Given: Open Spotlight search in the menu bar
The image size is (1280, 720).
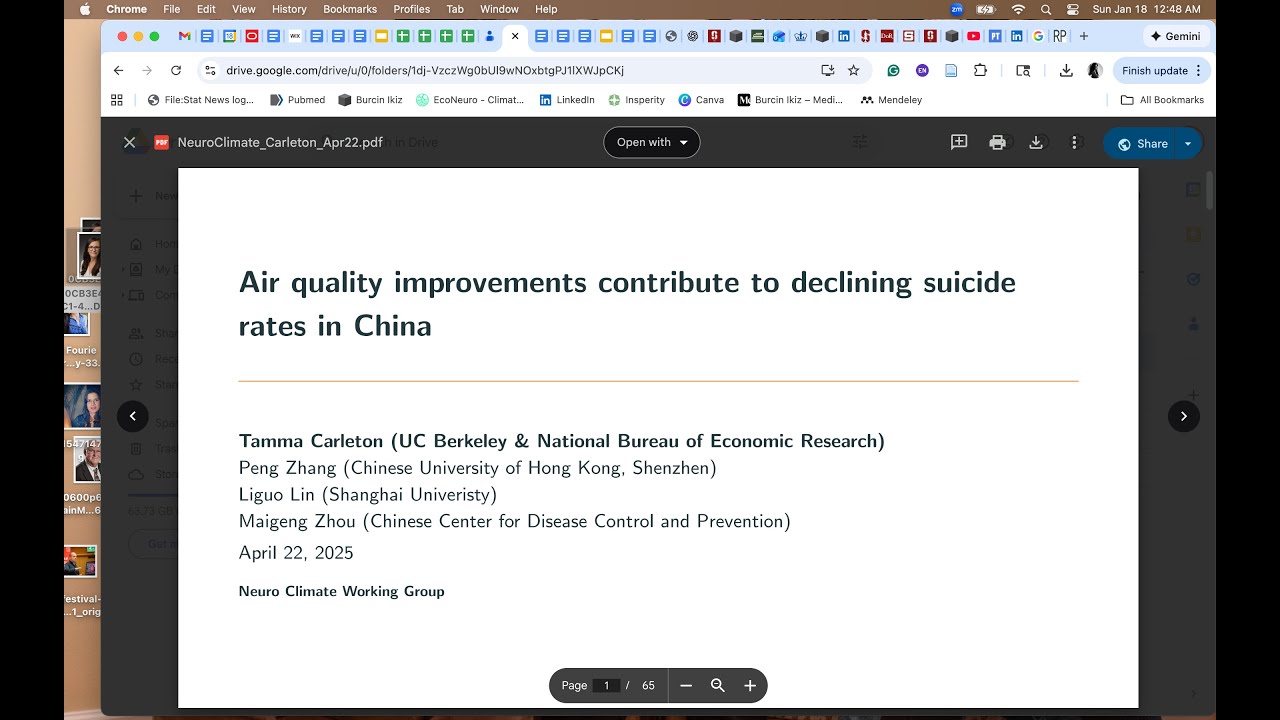Looking at the screenshot, I should point(1046,9).
